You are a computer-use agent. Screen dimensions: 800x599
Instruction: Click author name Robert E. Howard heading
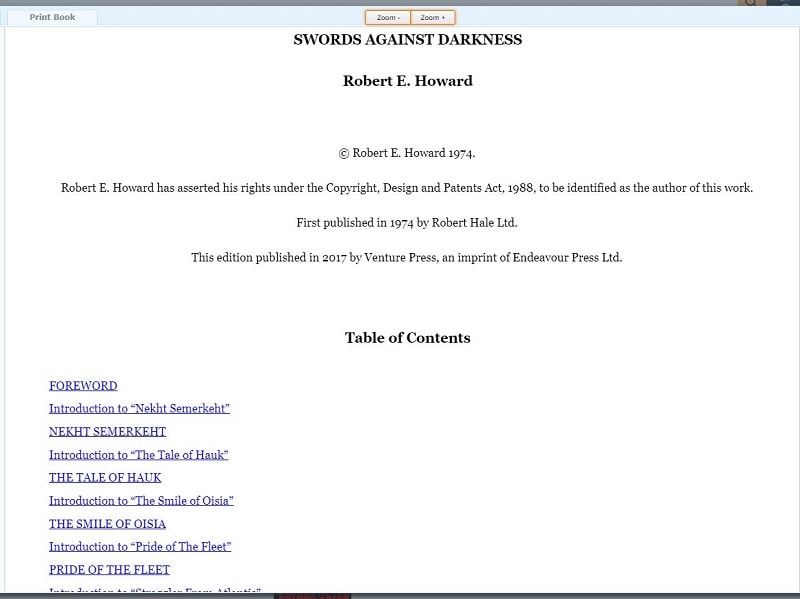pos(408,81)
